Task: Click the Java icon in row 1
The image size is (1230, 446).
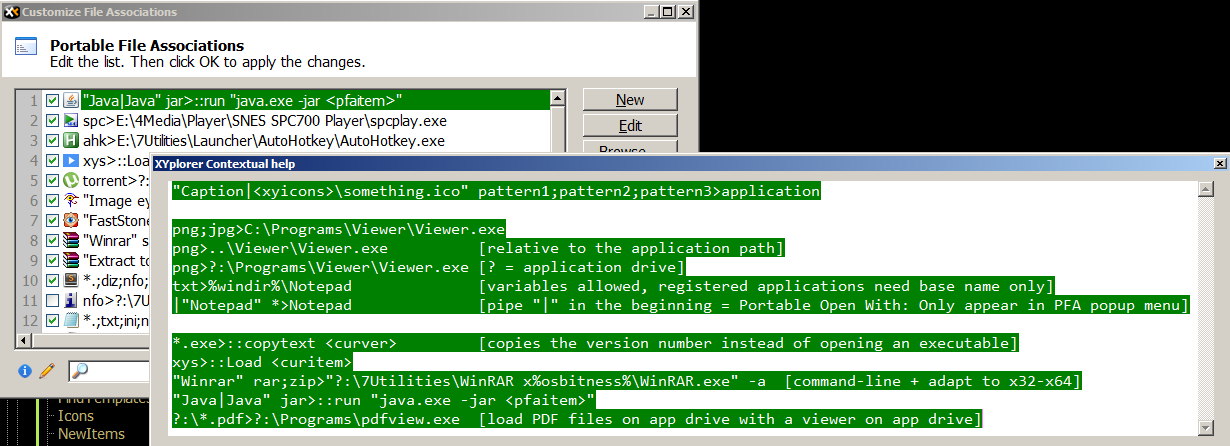Action: coord(71,100)
